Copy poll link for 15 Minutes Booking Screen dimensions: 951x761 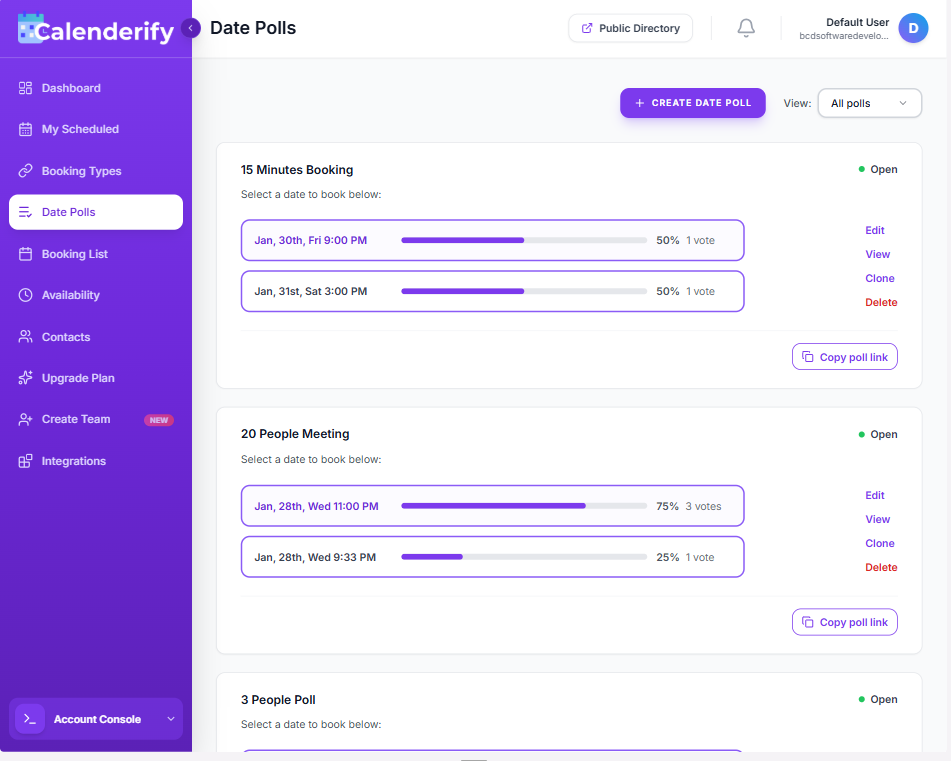pos(844,357)
